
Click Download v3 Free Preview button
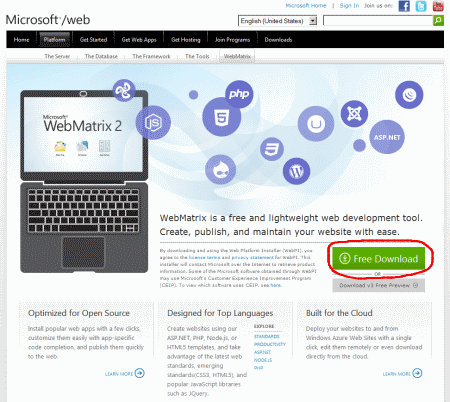tap(378, 285)
